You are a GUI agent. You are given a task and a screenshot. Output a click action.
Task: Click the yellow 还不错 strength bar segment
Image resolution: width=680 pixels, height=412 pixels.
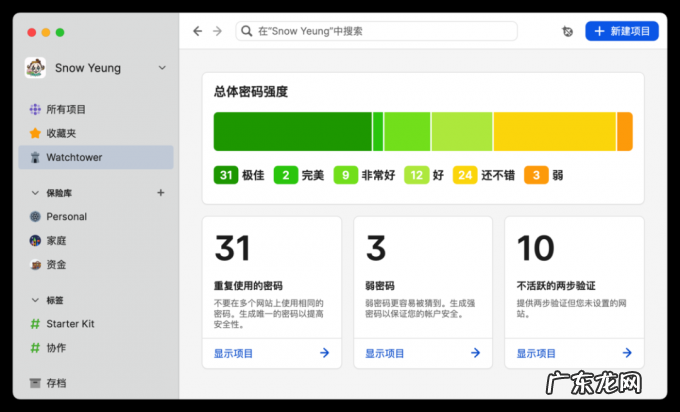coord(555,131)
